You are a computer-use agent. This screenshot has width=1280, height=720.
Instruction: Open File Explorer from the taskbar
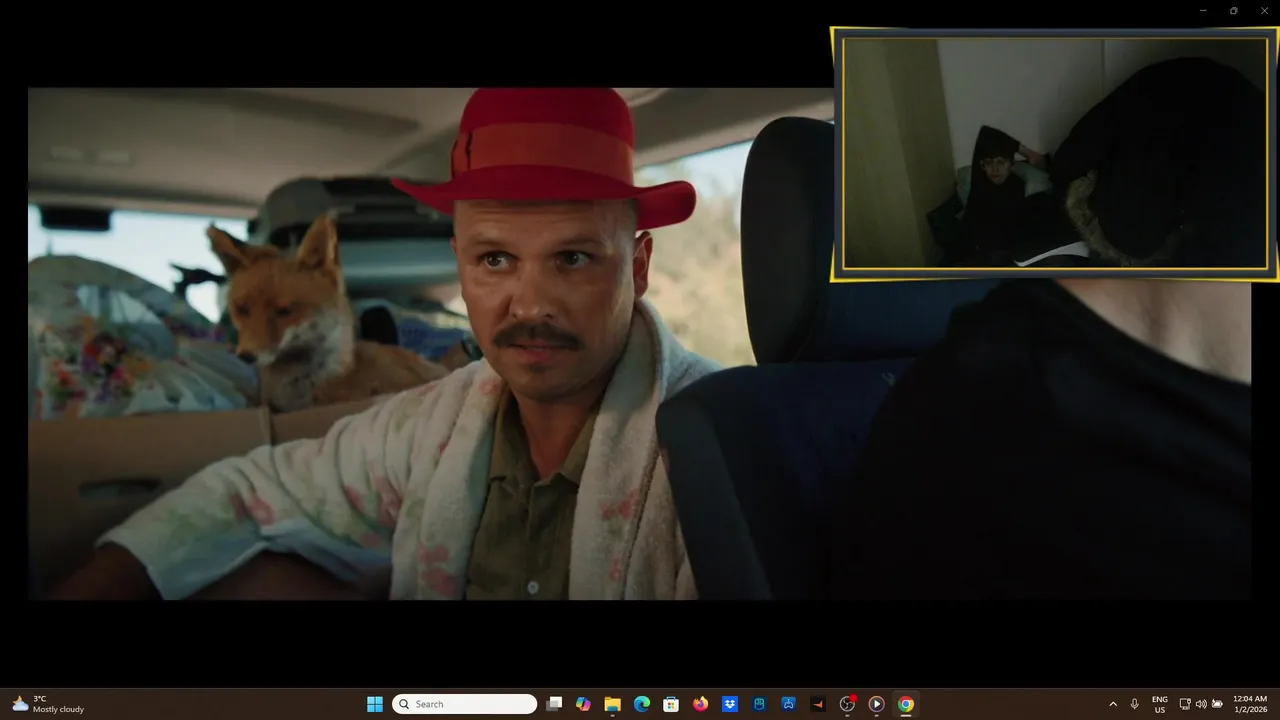612,704
